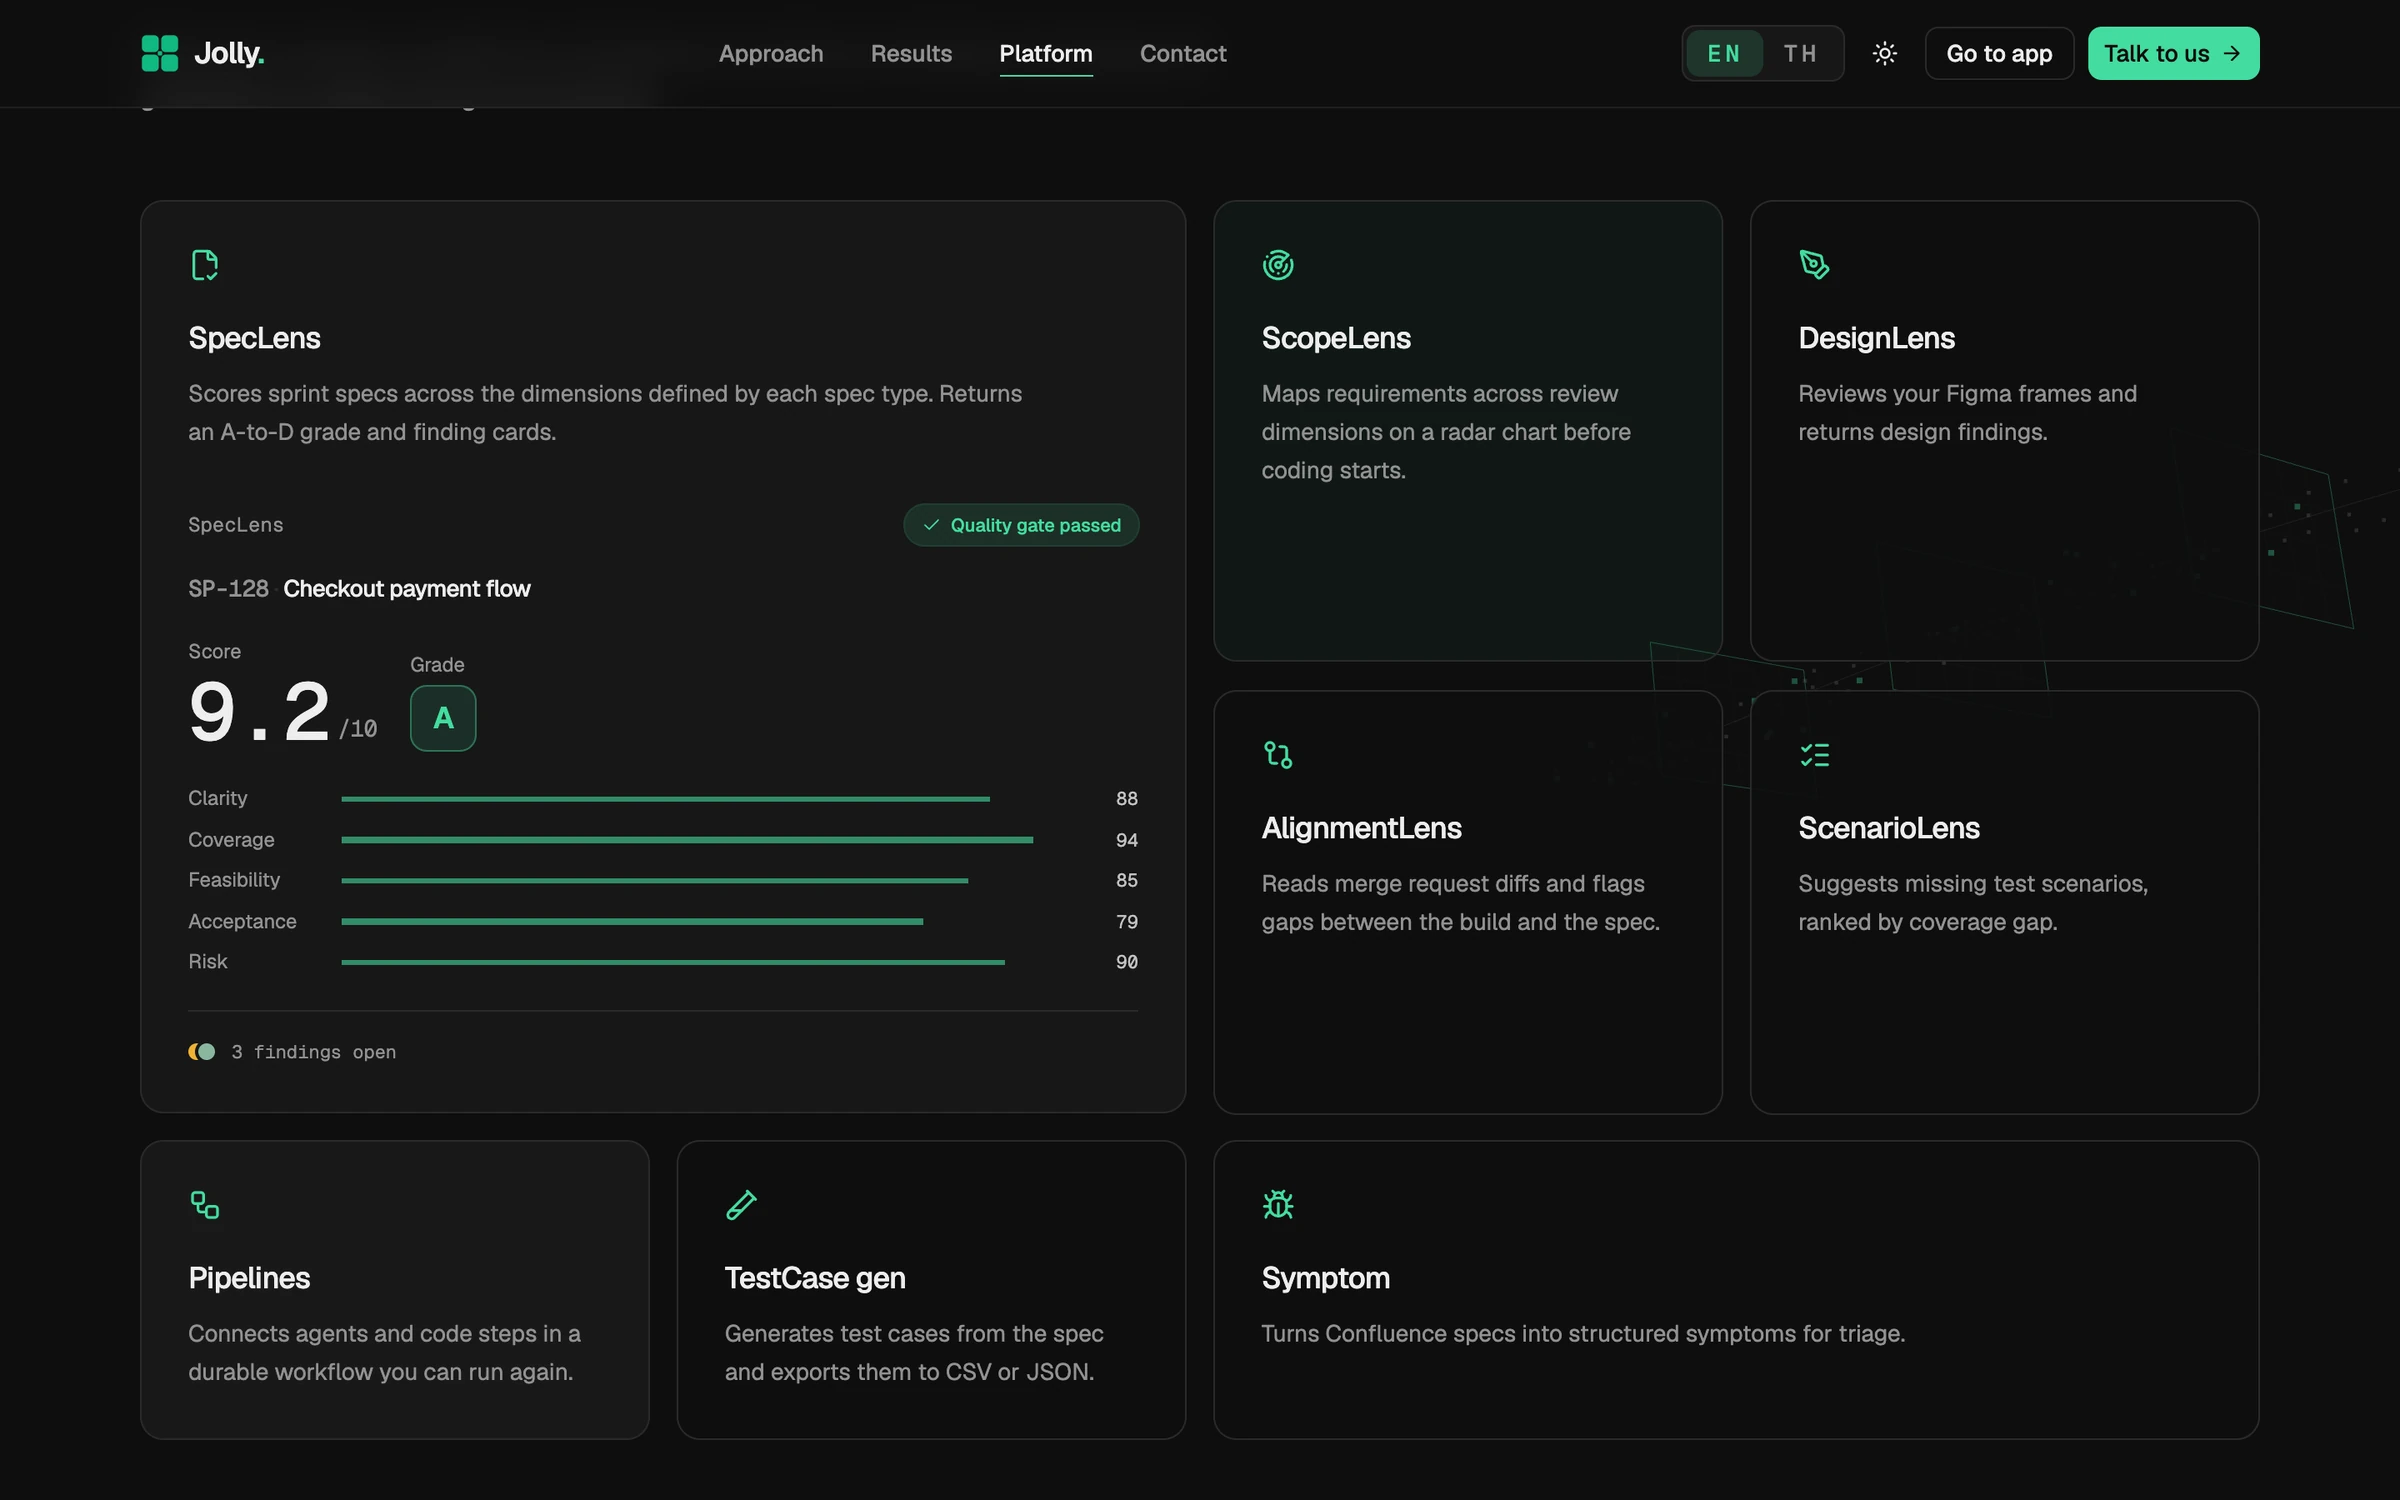
Task: Open the Approach nav item
Action: (x=771, y=53)
